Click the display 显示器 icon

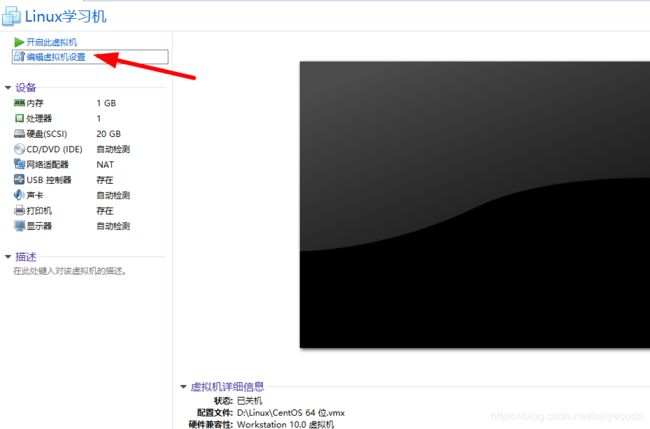19,226
